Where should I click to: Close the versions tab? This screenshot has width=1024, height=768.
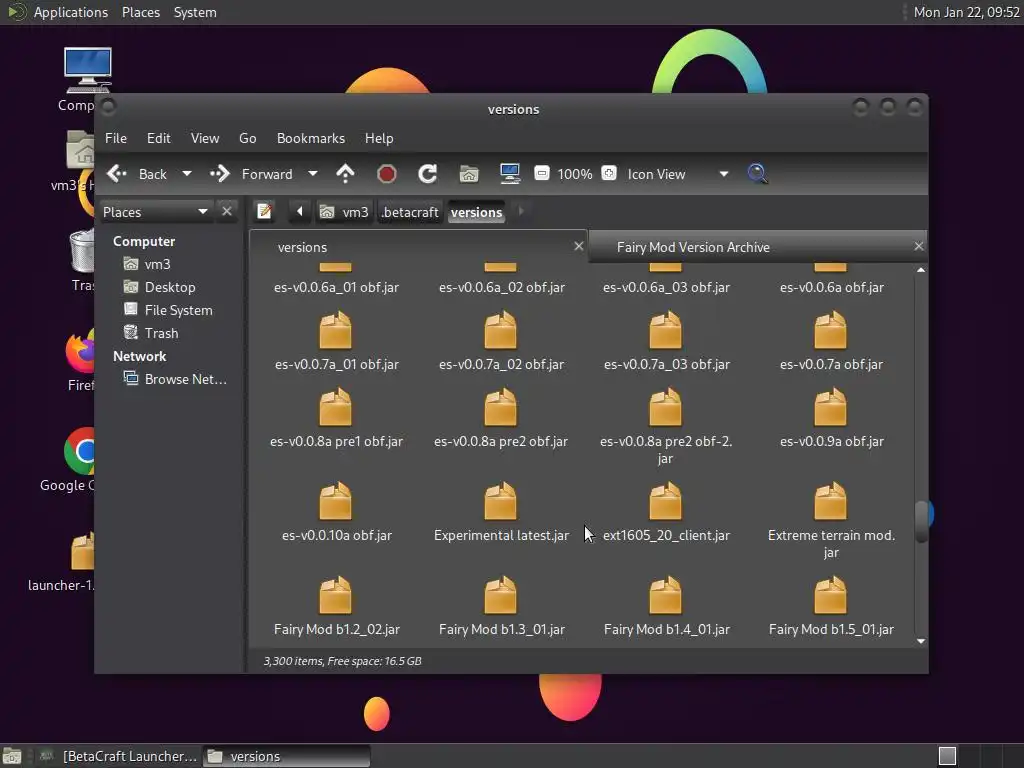tap(578, 246)
